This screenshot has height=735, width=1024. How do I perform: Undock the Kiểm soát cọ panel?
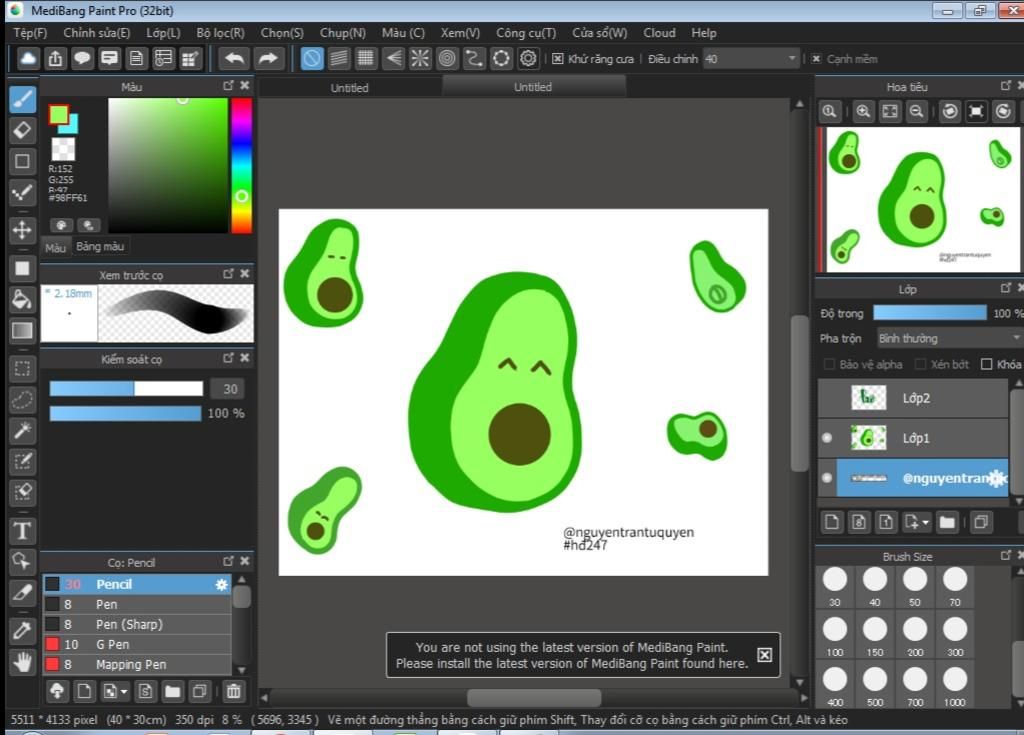tap(228, 358)
